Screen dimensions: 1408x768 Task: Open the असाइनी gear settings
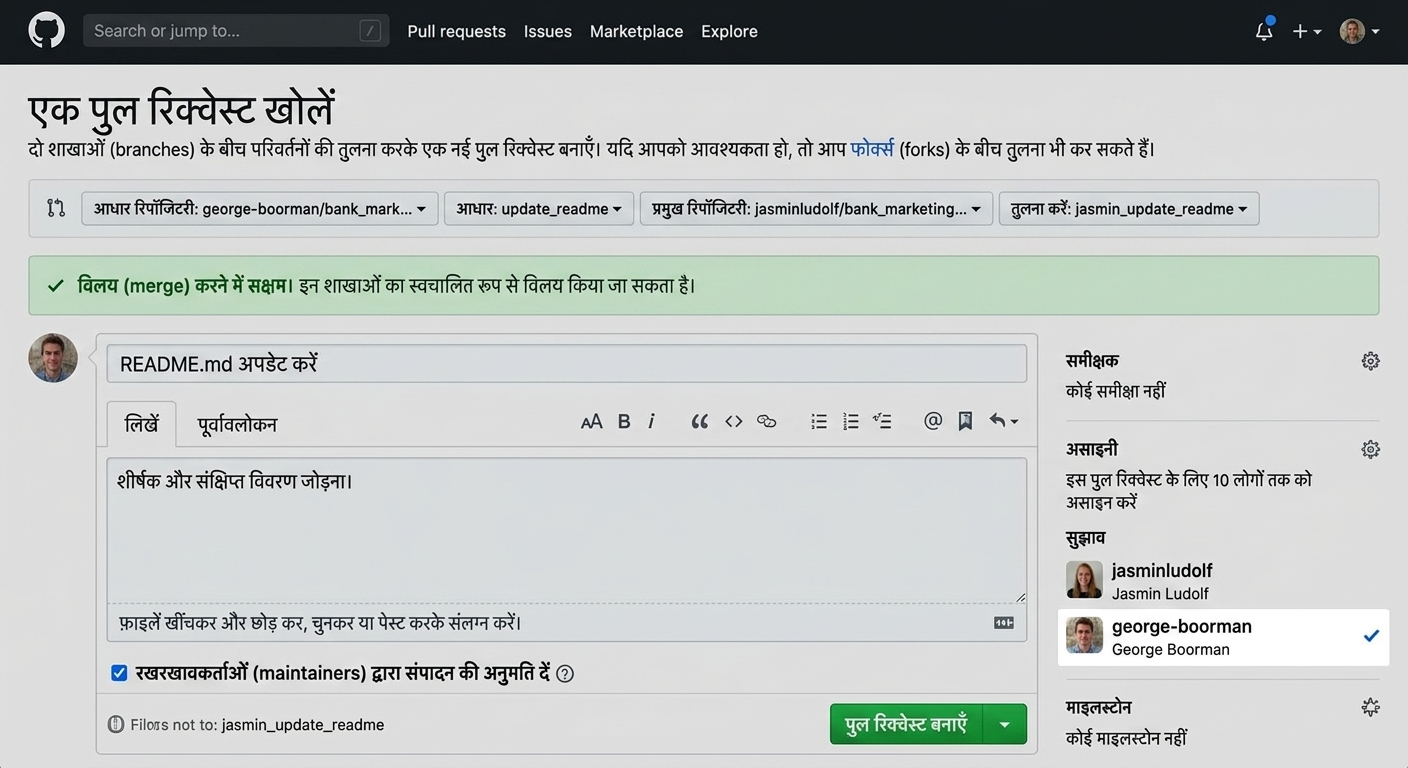click(1371, 449)
